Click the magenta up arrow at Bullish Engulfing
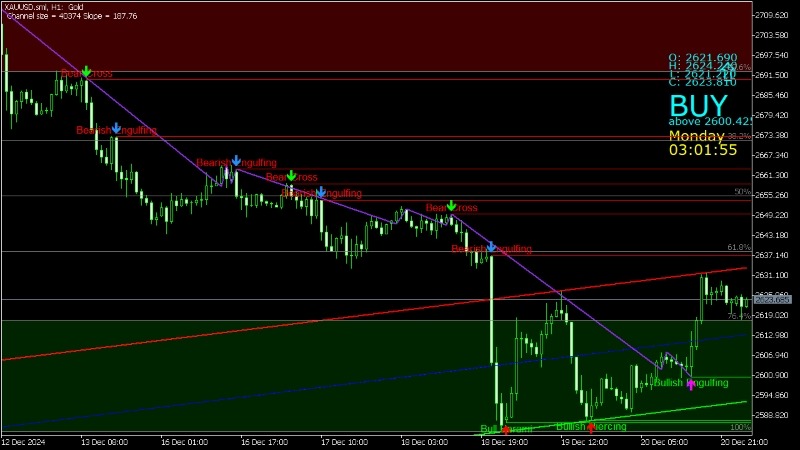The width and height of the screenshot is (800, 450). tap(691, 384)
